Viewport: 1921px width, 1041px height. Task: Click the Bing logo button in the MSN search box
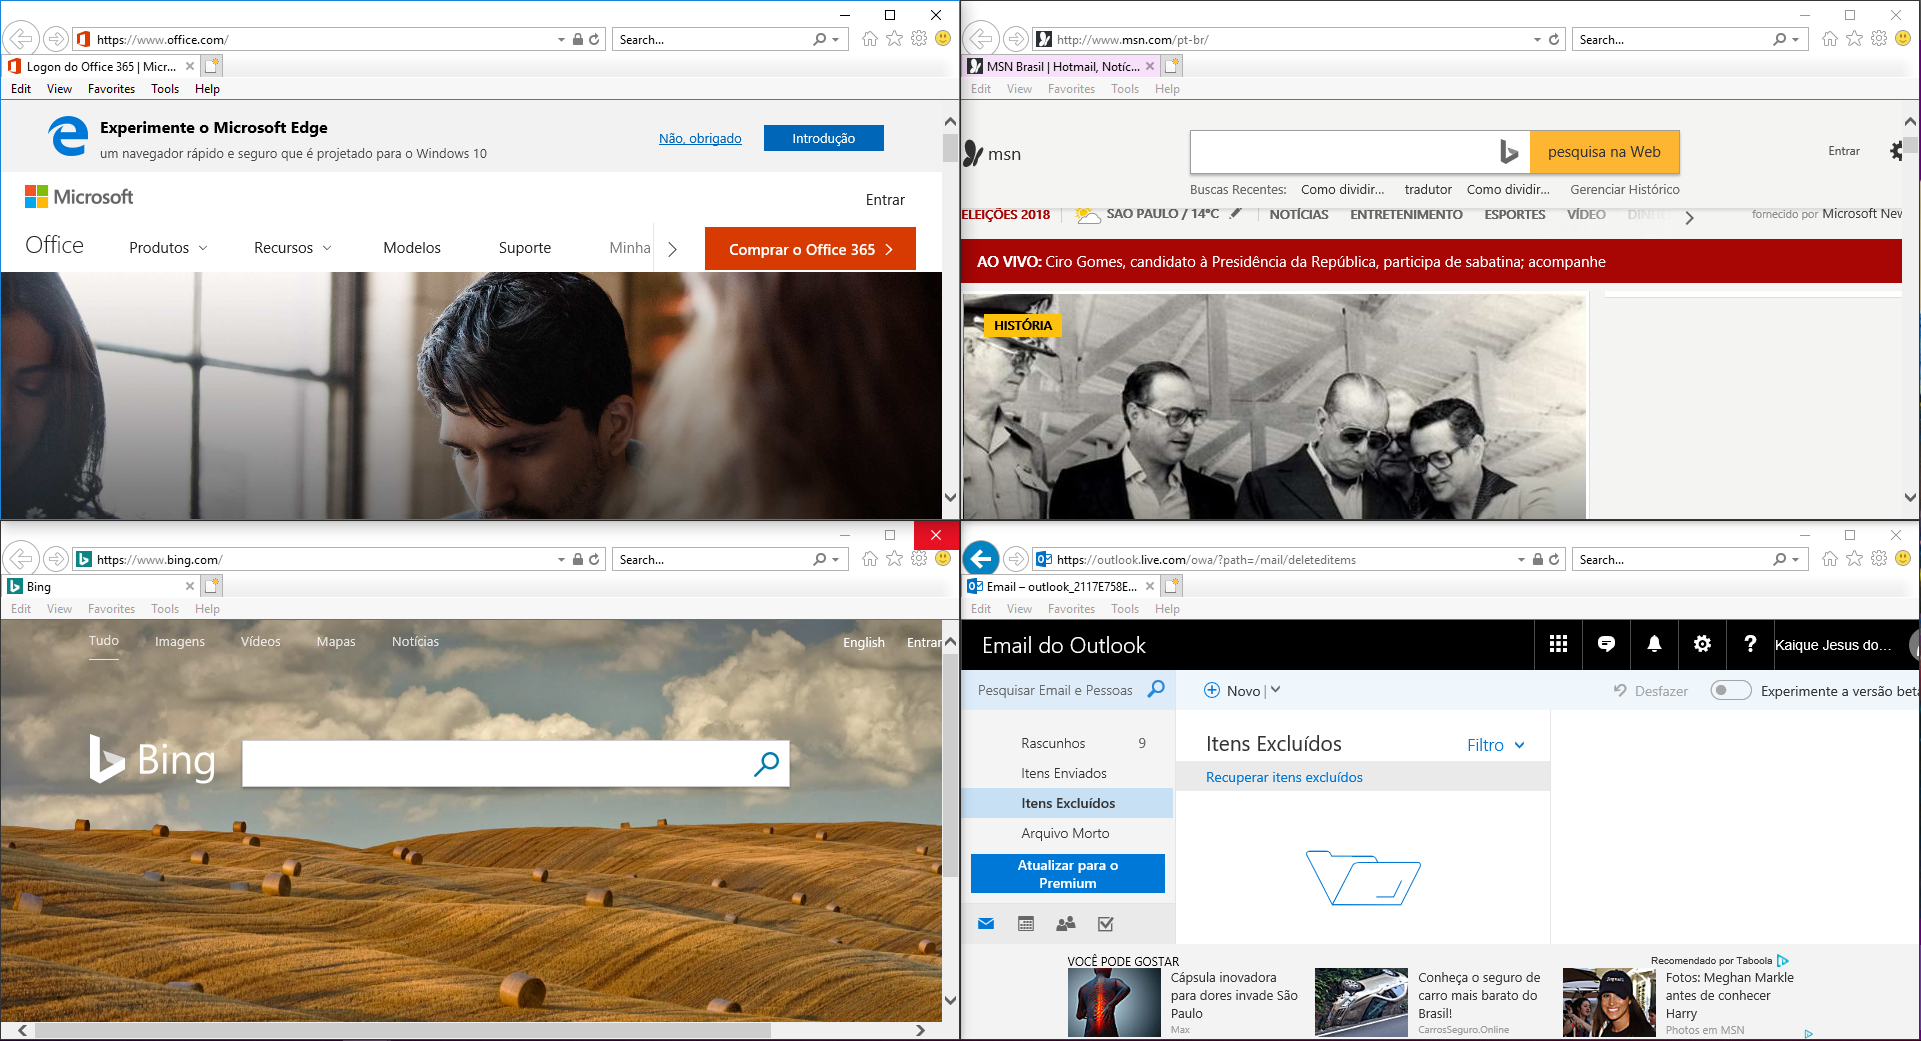1509,152
